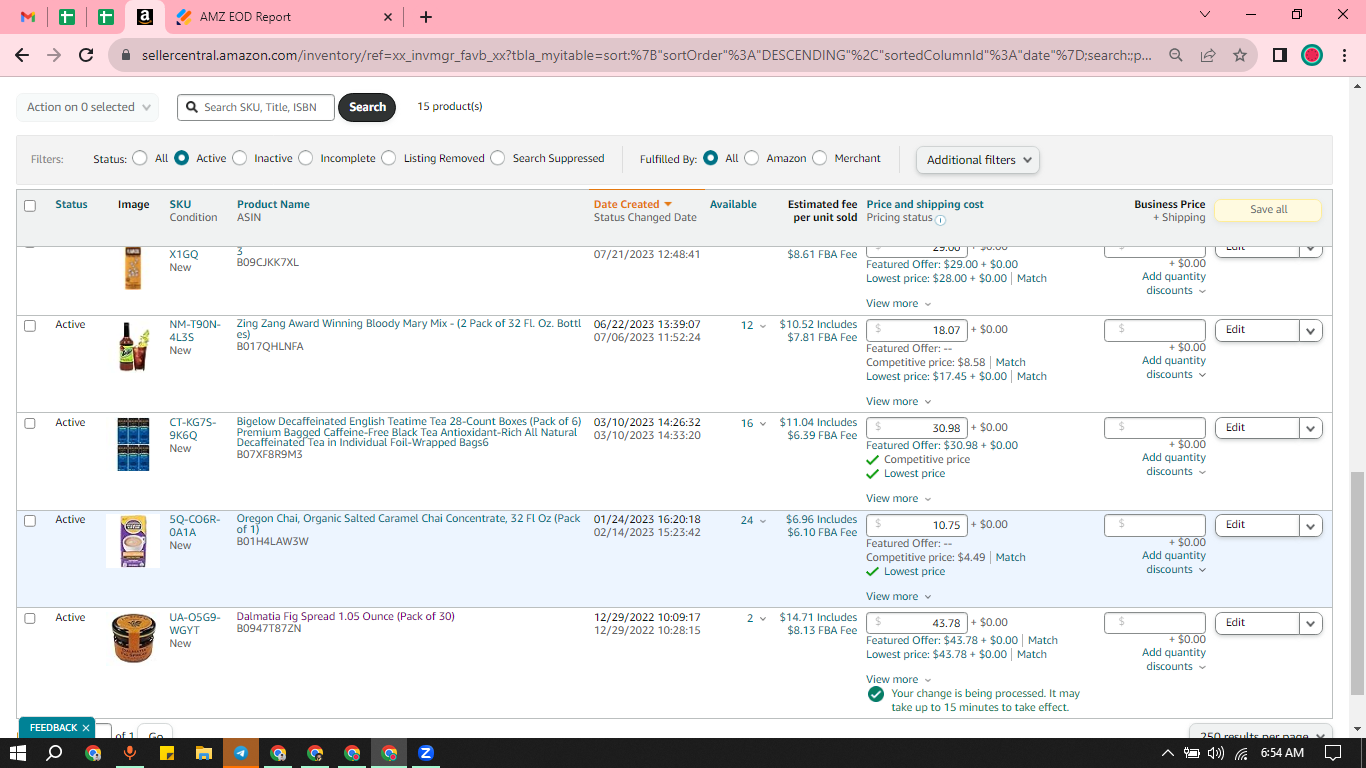Open the Chrome tab search chevron
Viewport: 1366px width, 768px height.
click(x=1204, y=15)
